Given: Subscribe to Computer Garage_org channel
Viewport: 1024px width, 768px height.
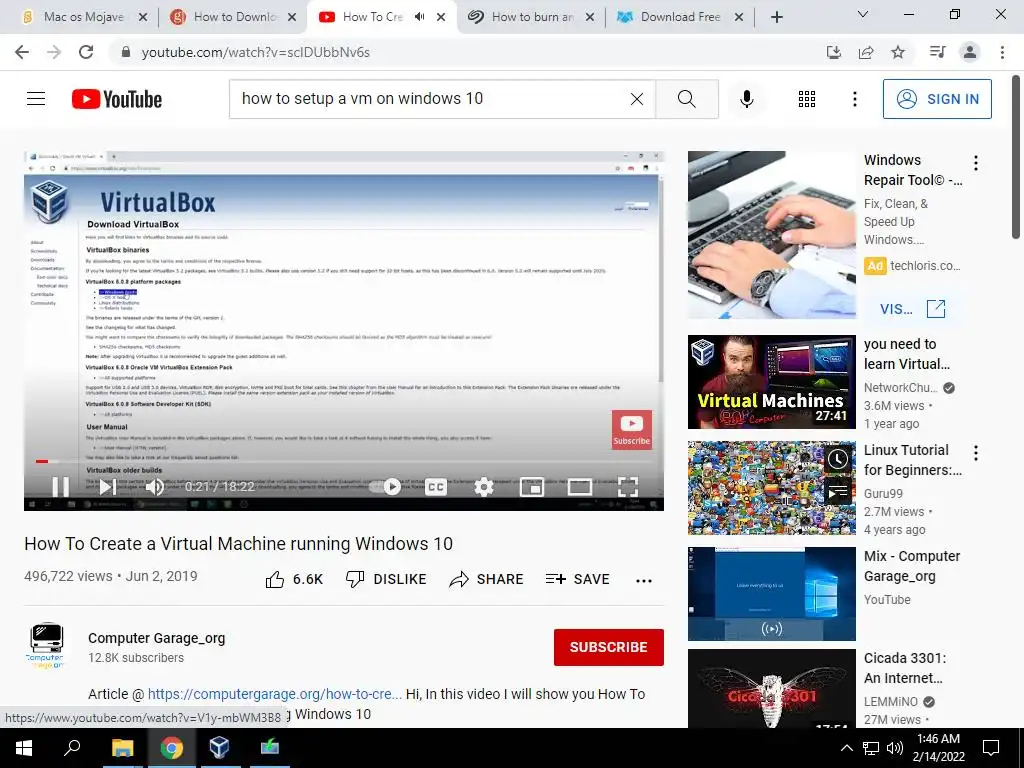Looking at the screenshot, I should click(609, 647).
